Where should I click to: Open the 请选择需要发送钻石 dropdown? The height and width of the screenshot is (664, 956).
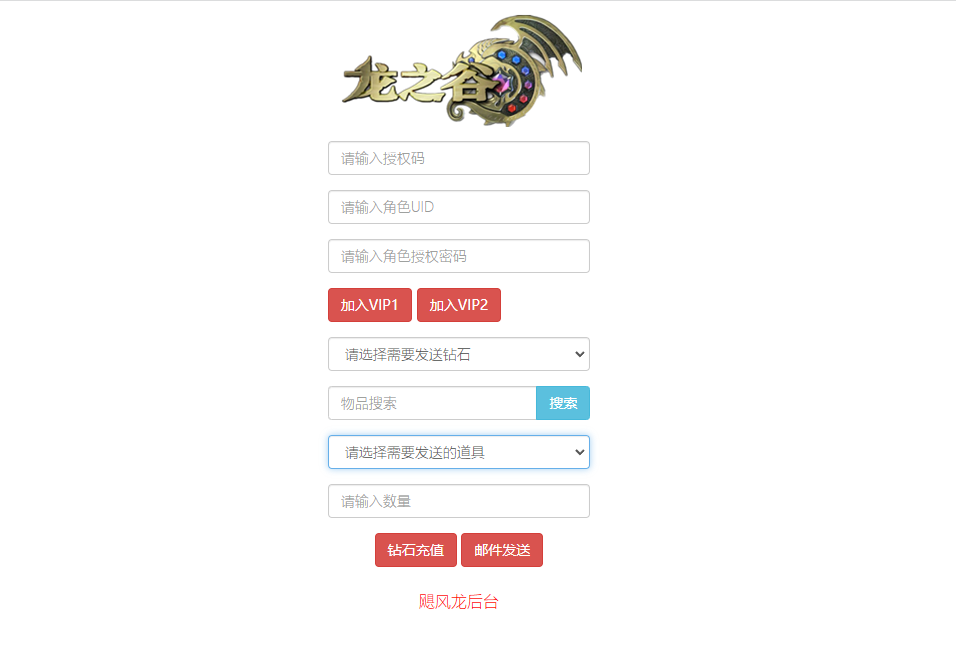[458, 354]
